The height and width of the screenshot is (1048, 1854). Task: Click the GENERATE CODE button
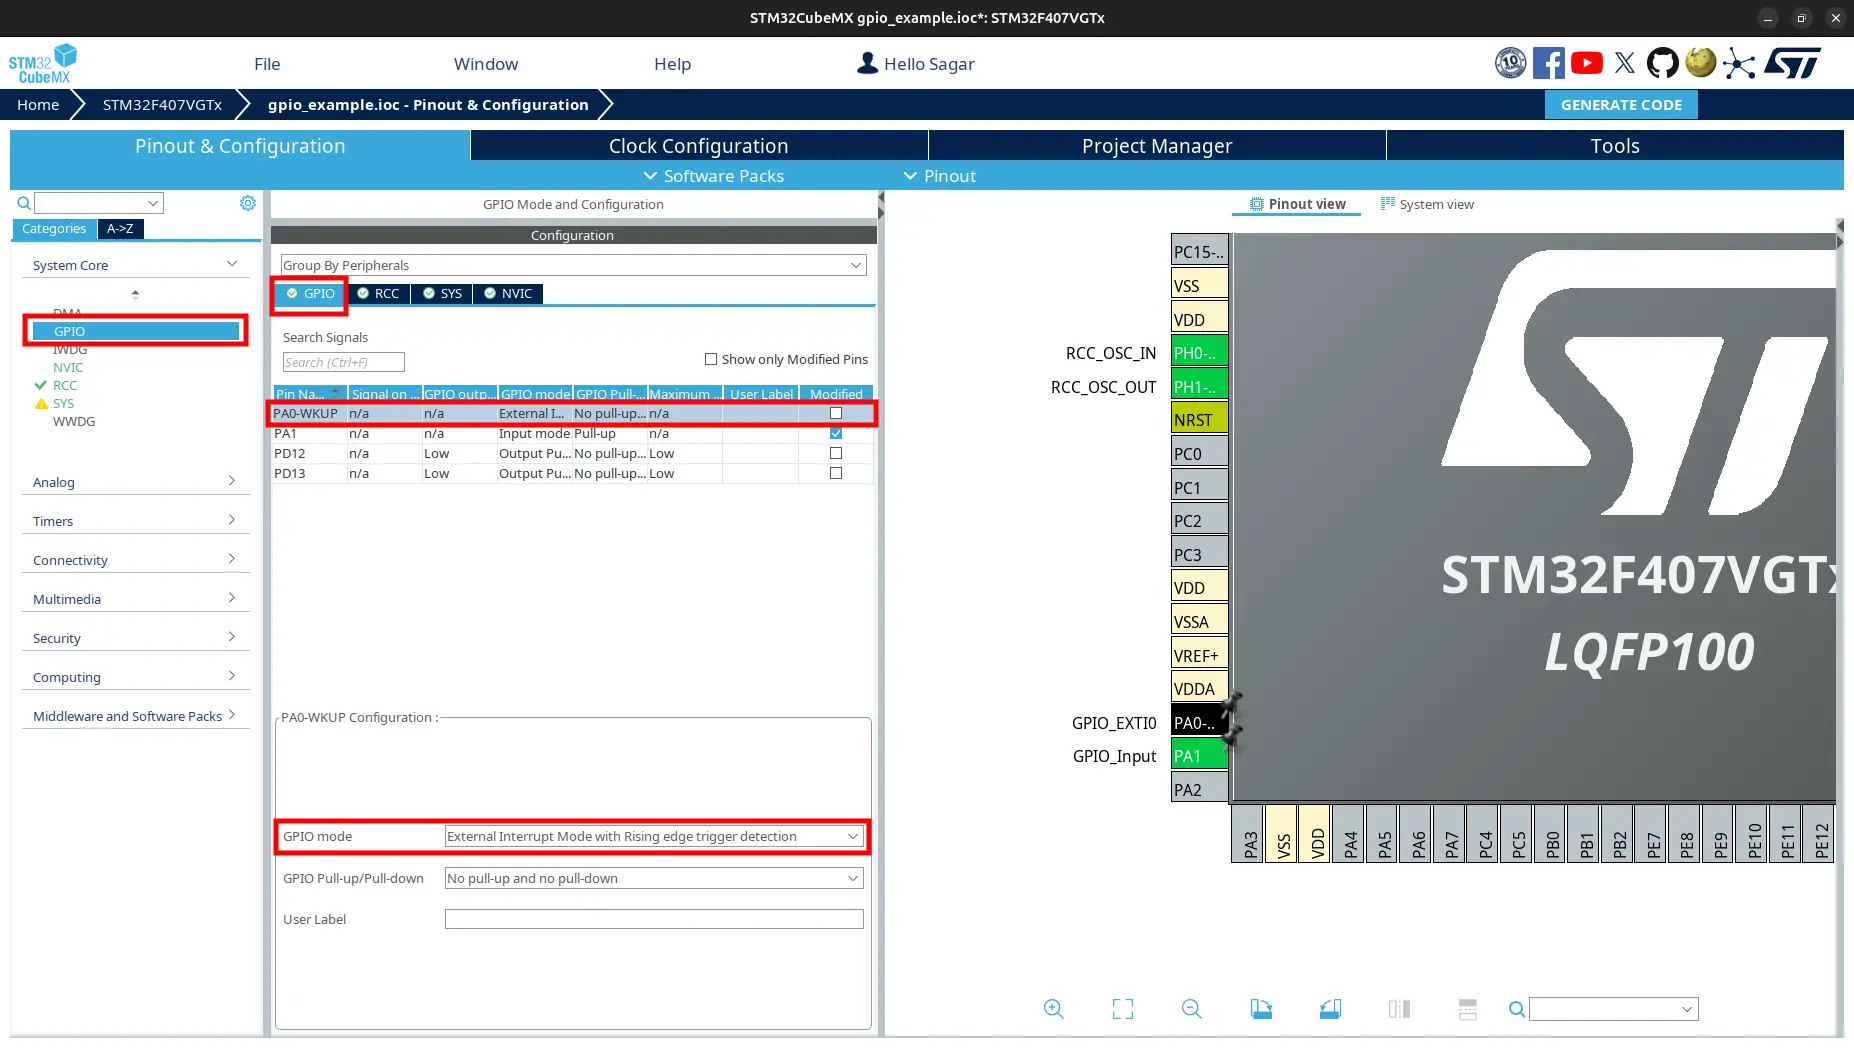pyautogui.click(x=1621, y=105)
